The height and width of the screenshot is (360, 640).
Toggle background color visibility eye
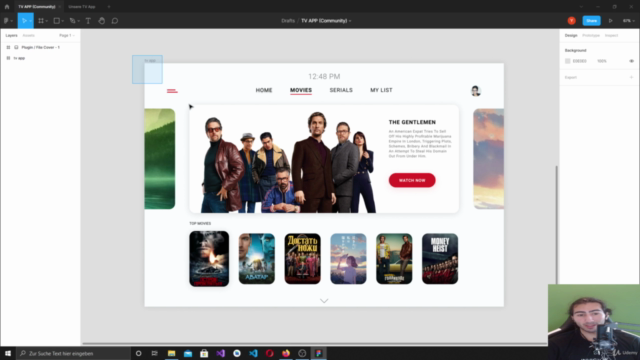[631, 61]
